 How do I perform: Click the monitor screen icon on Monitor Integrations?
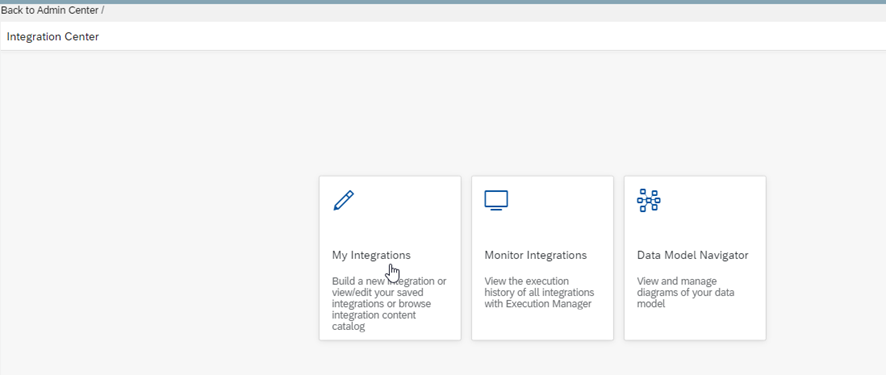pyautogui.click(x=496, y=200)
